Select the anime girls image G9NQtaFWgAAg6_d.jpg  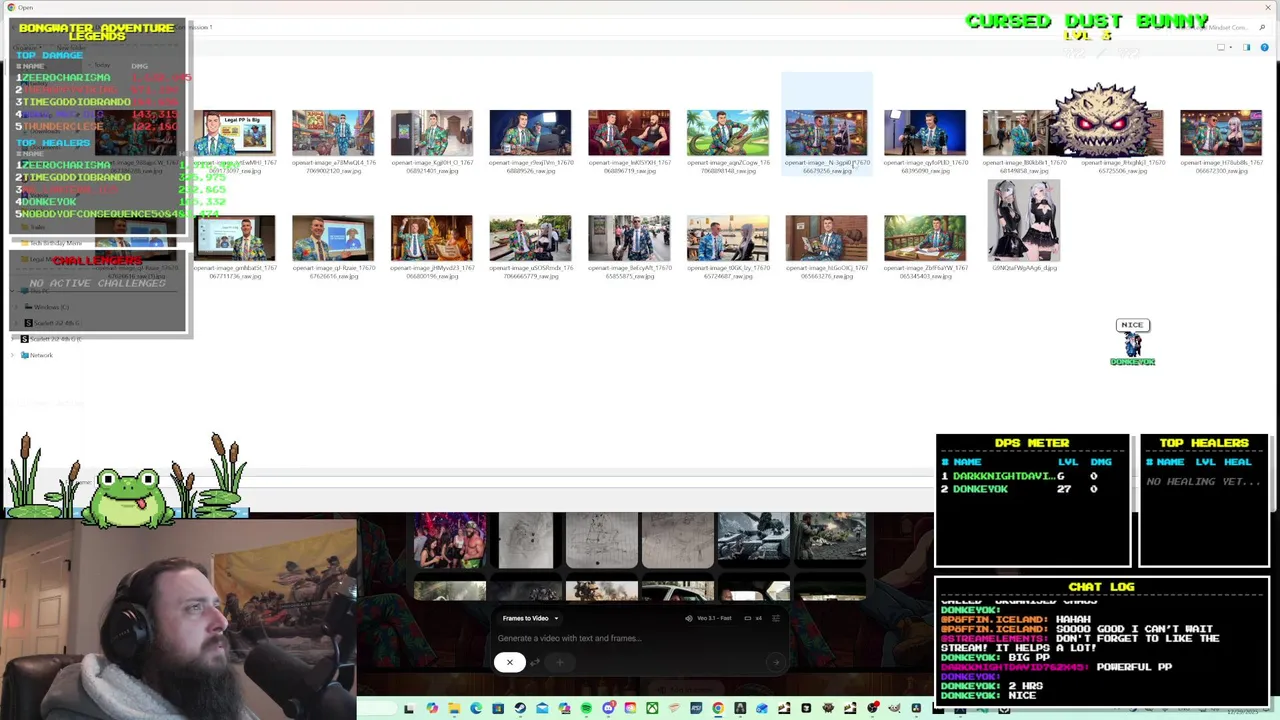pos(1023,226)
